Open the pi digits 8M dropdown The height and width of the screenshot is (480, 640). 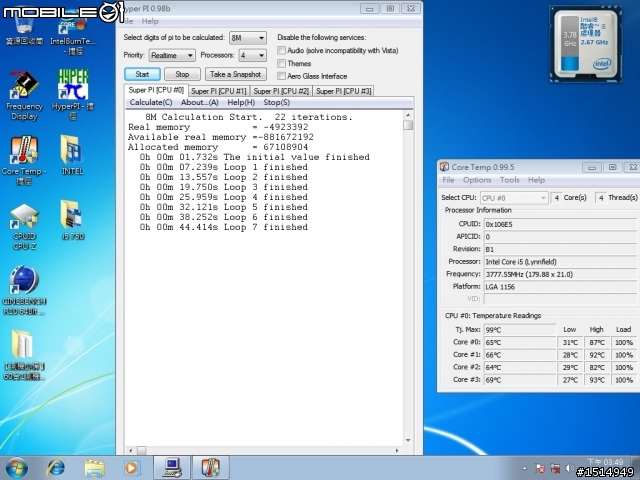(x=248, y=38)
